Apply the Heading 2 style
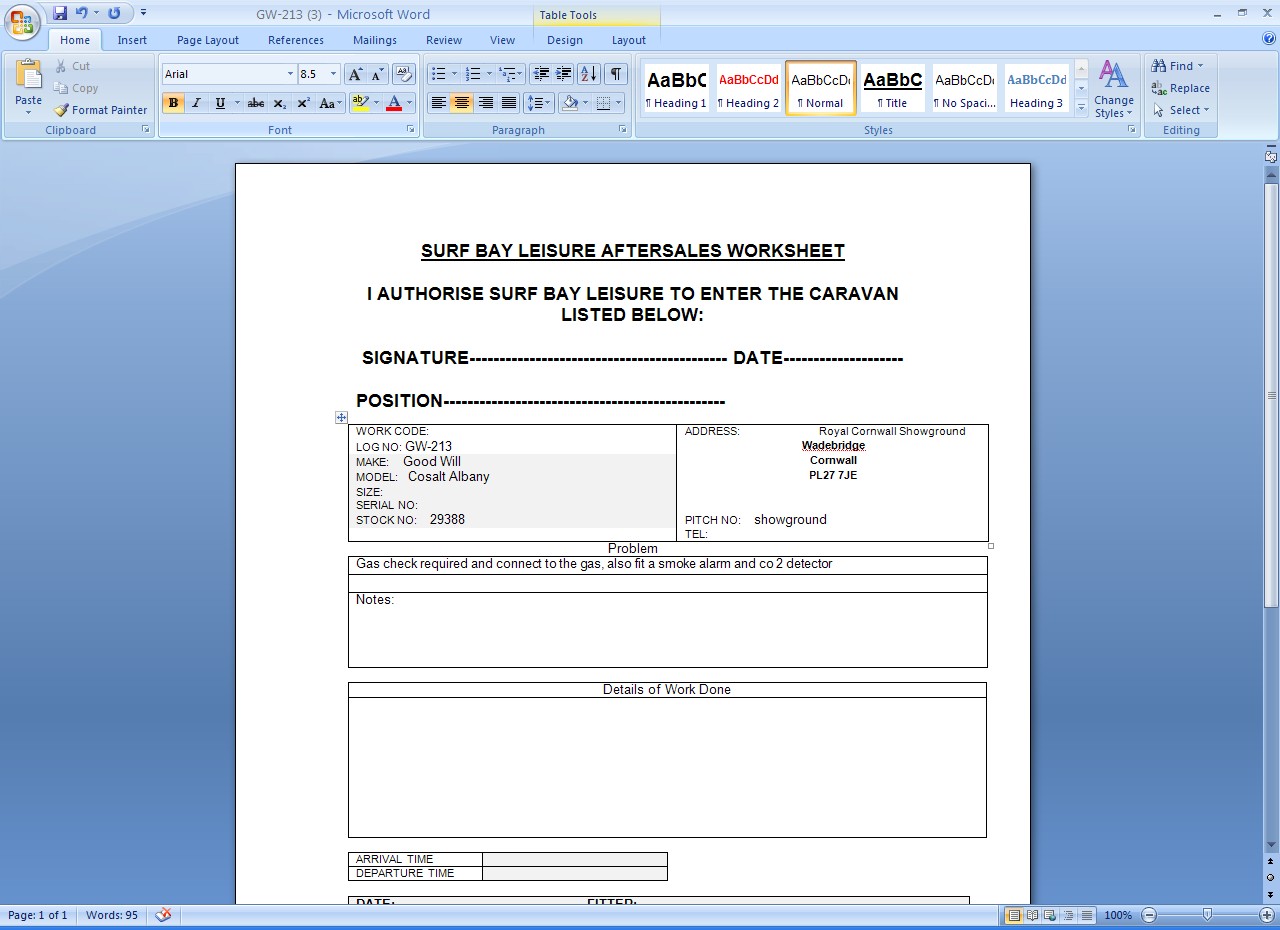The image size is (1280, 930). click(748, 88)
